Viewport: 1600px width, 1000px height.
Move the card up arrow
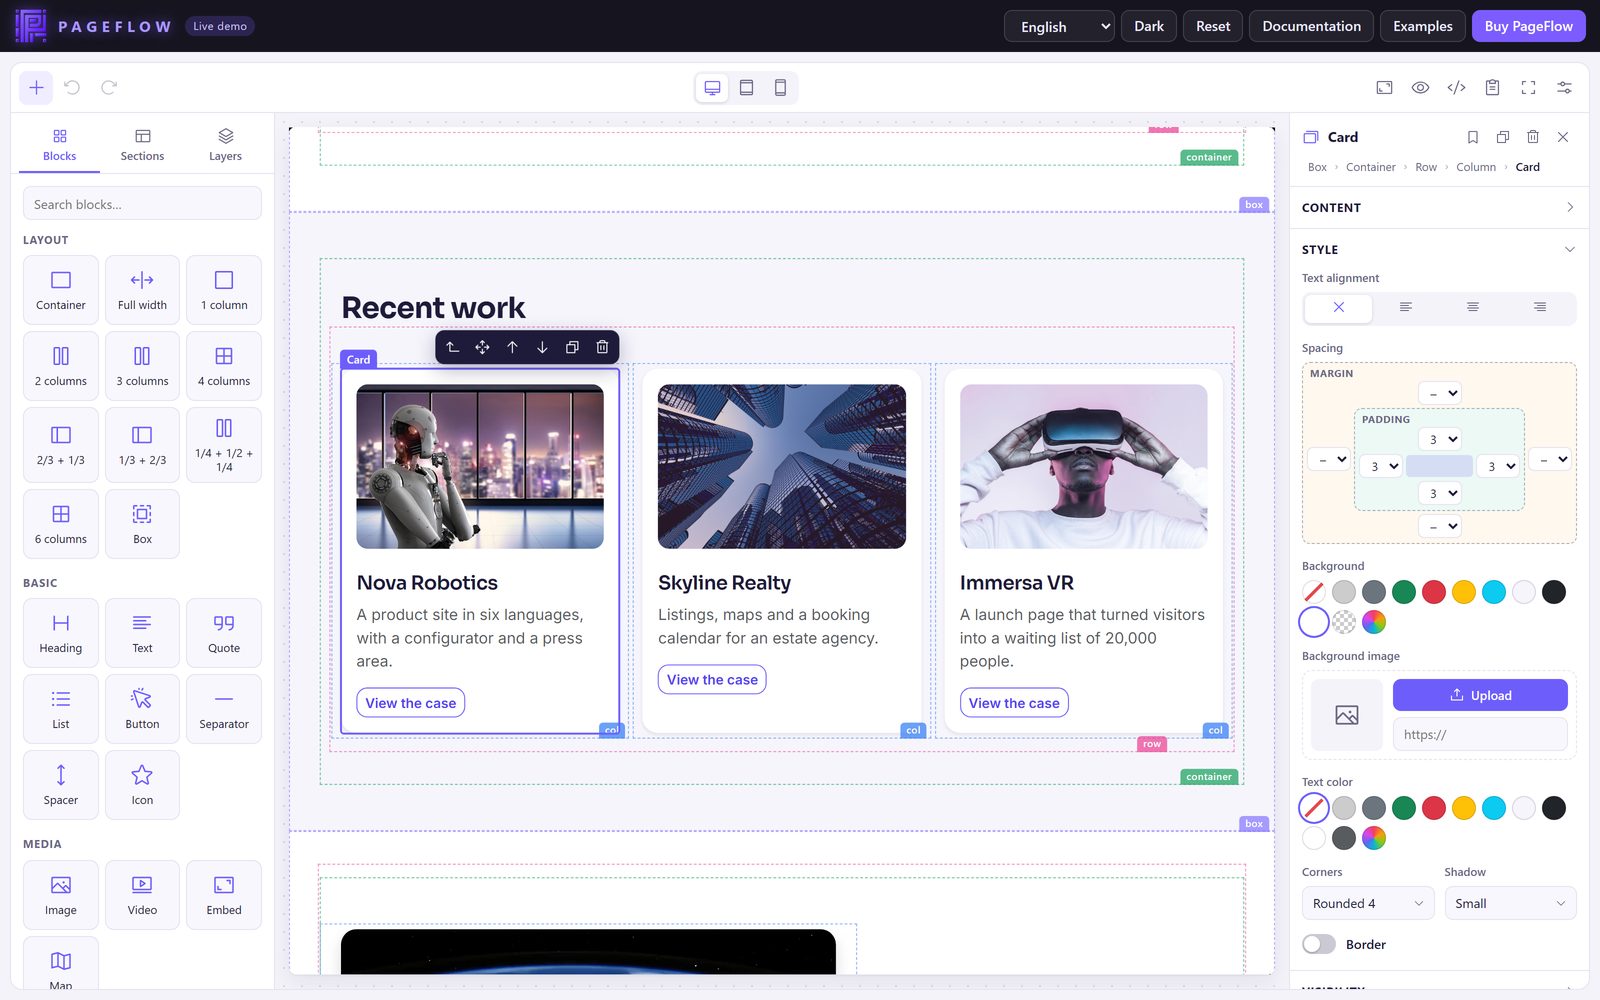pos(512,347)
